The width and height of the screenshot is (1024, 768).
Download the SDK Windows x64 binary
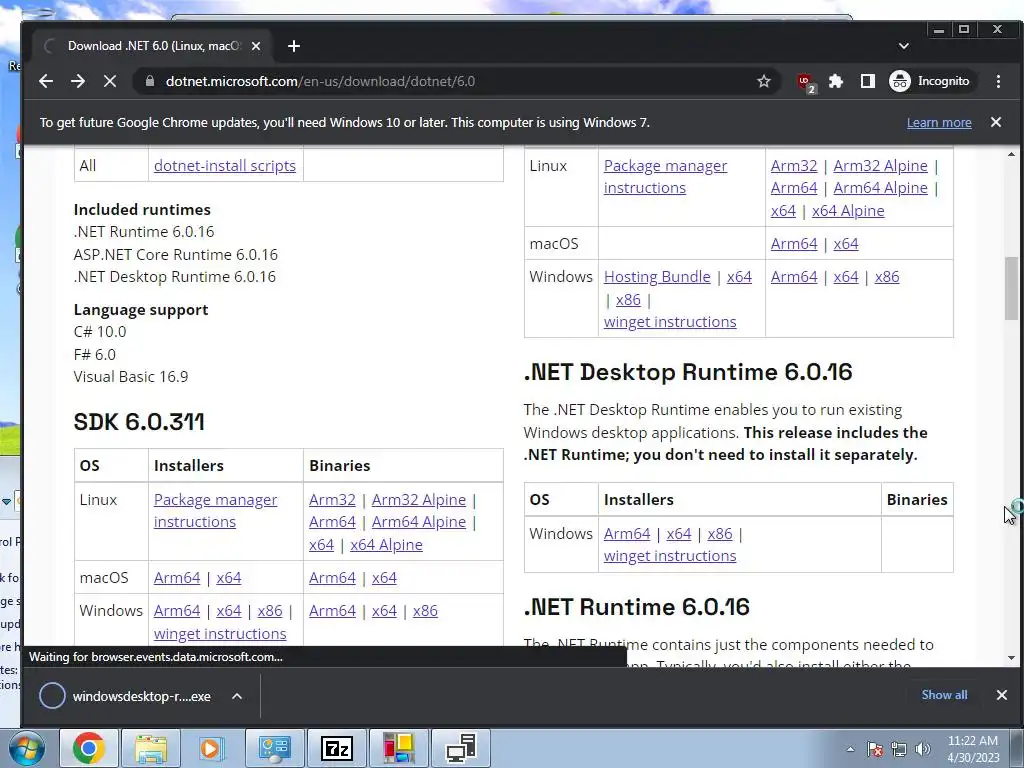pyautogui.click(x=384, y=611)
